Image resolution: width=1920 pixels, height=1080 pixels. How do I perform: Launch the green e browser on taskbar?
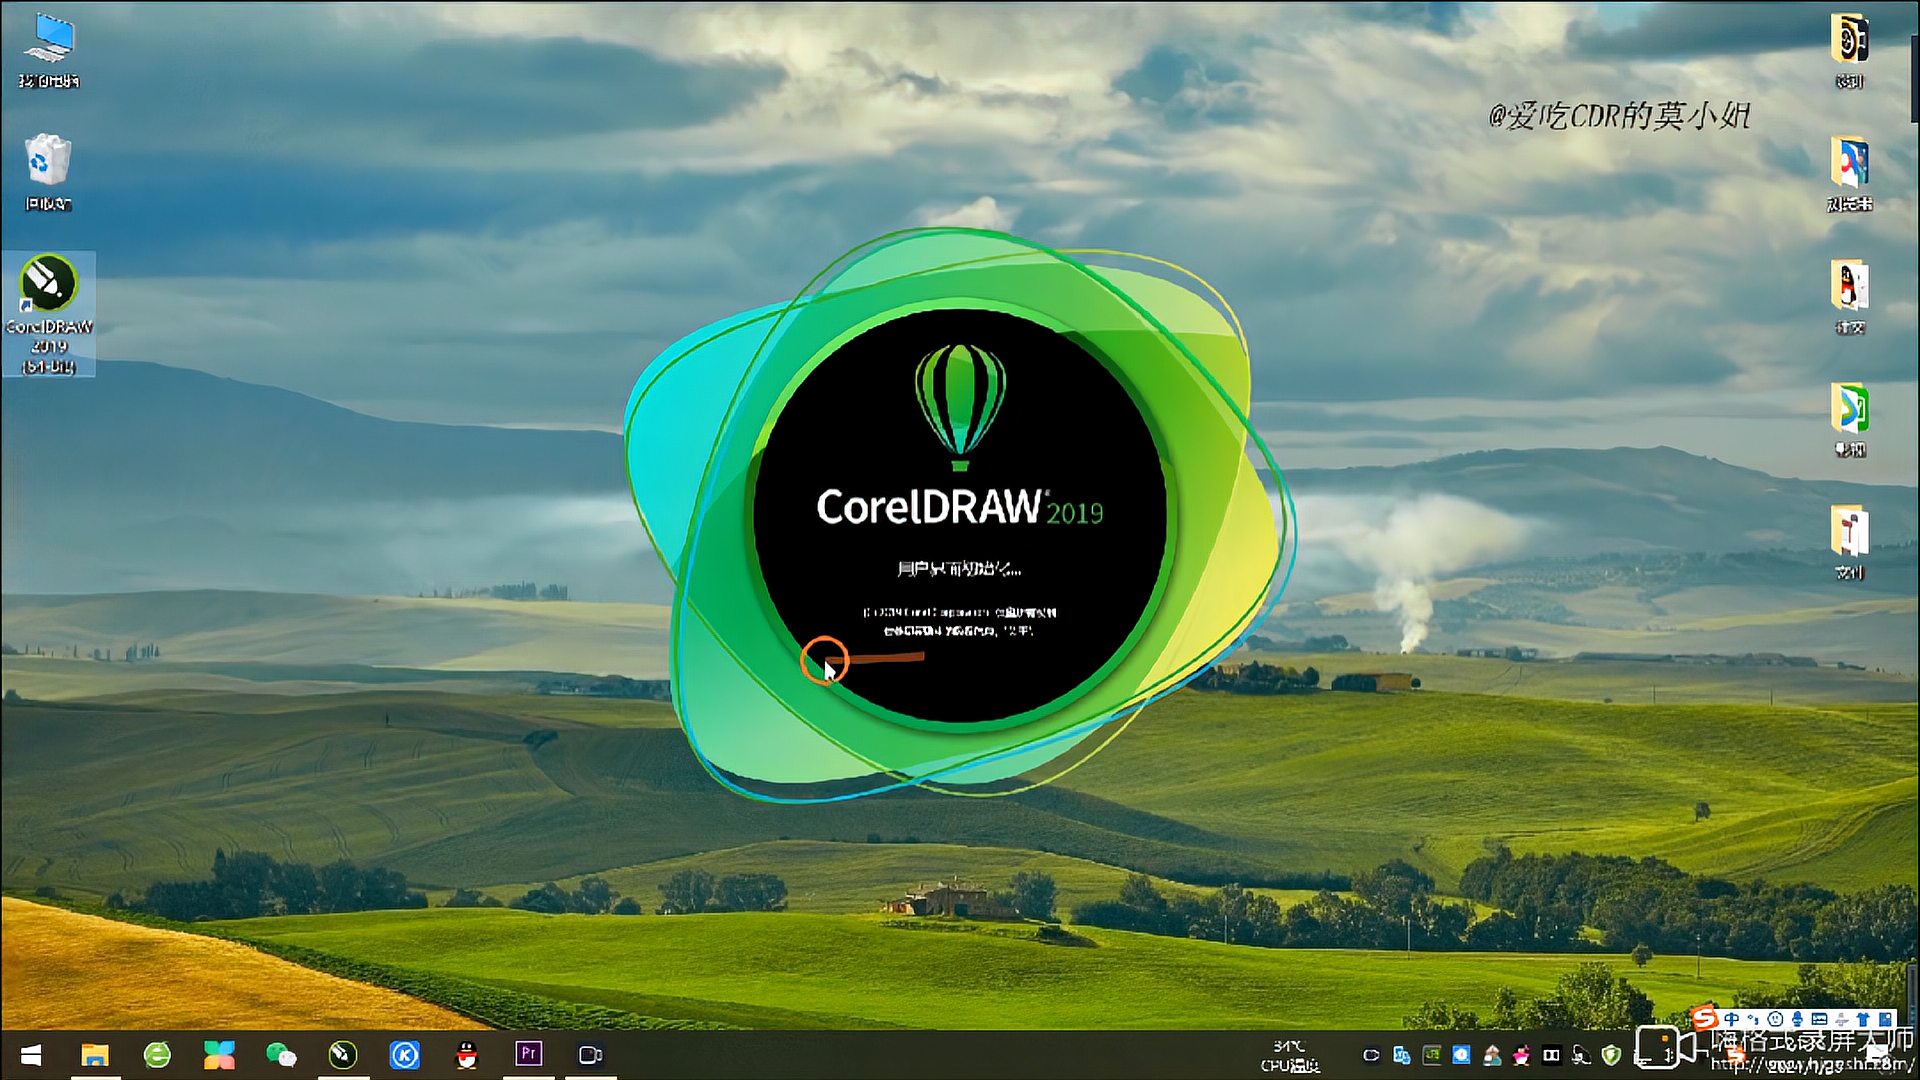157,1055
